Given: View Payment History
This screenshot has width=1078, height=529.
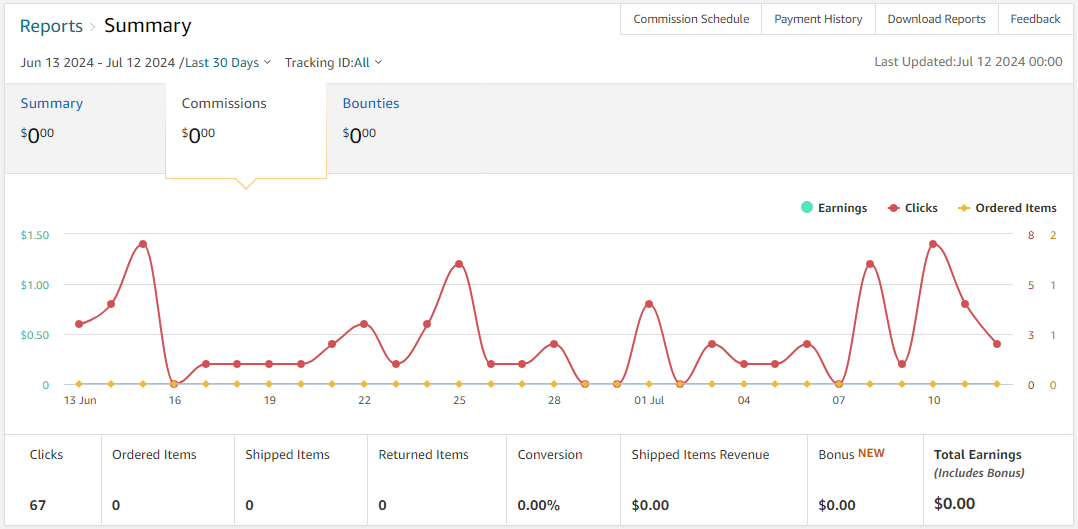Looking at the screenshot, I should 818,19.
